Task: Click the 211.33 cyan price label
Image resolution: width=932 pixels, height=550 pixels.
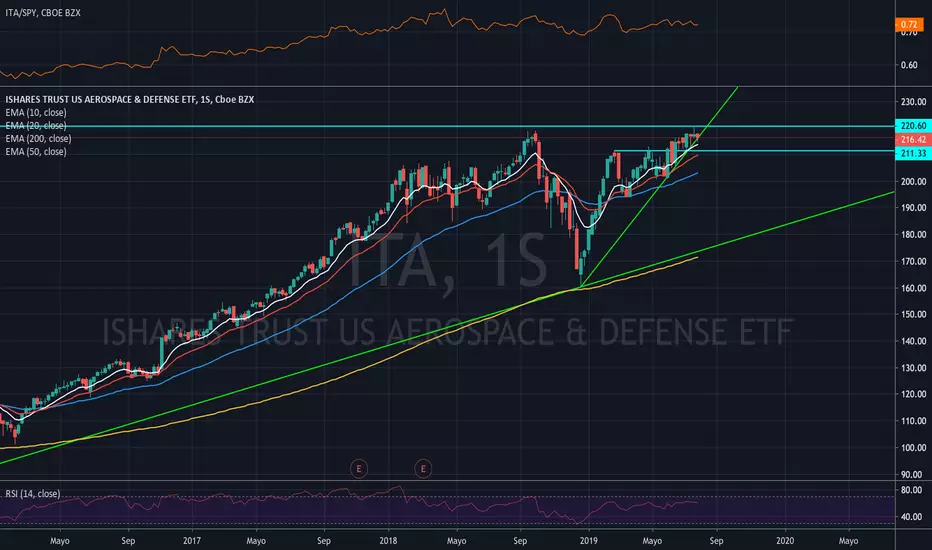Action: click(913, 153)
